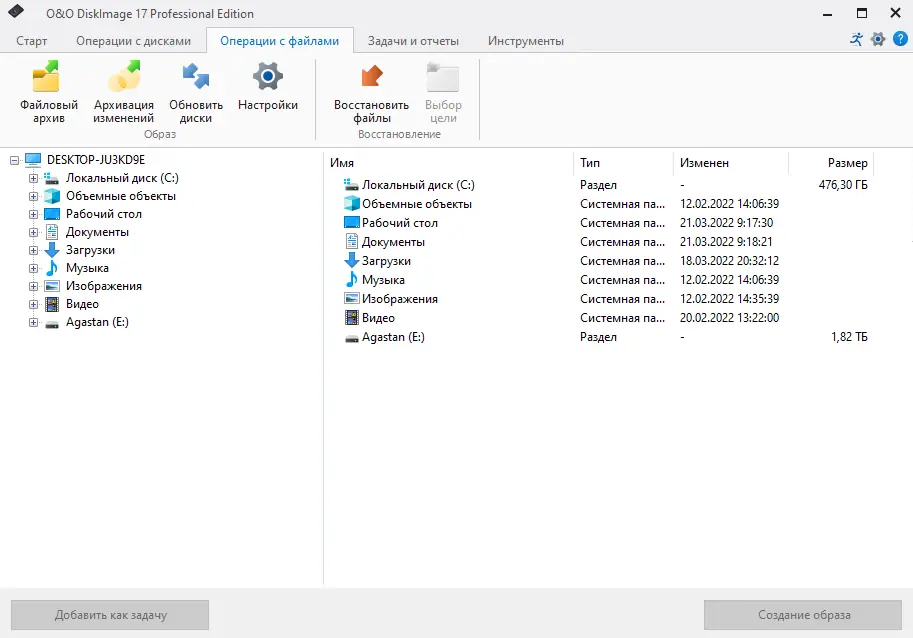Expand Музыка tree node
Image resolution: width=913 pixels, height=638 pixels.
point(33,268)
